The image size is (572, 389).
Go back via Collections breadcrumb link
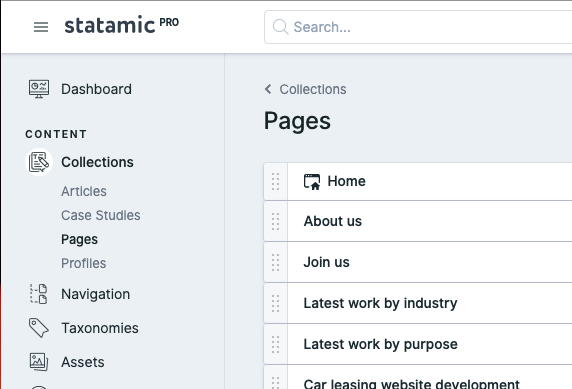313,89
